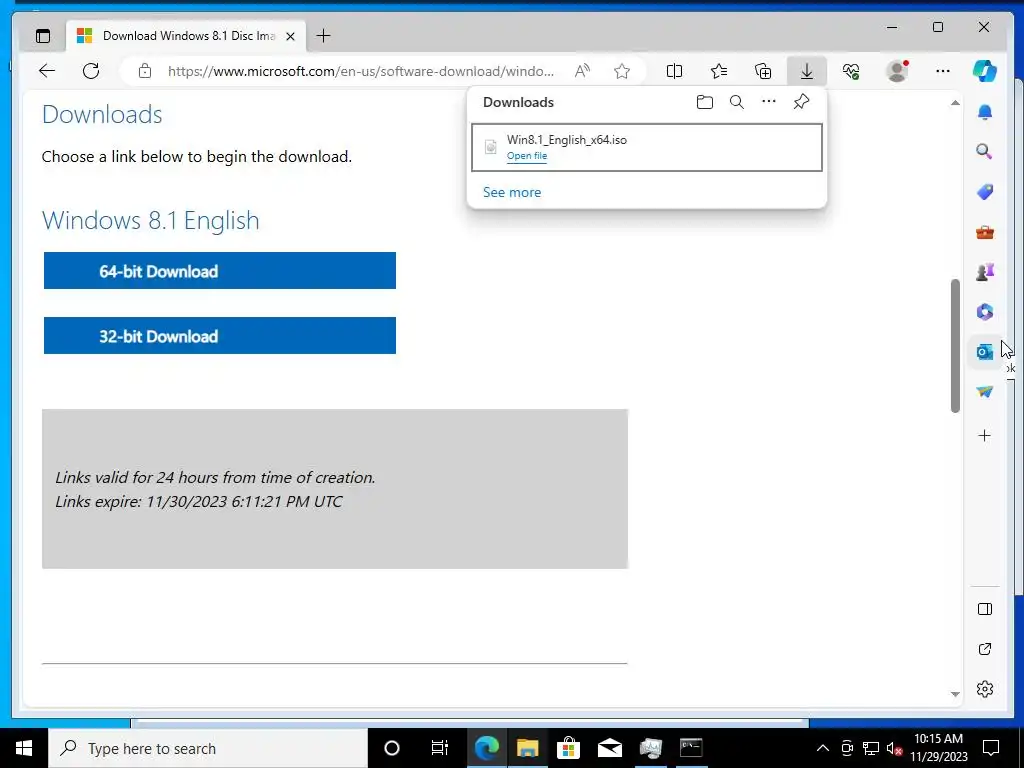Open sidebar notifications bell
Viewport: 1024px width, 768px height.
(985, 112)
